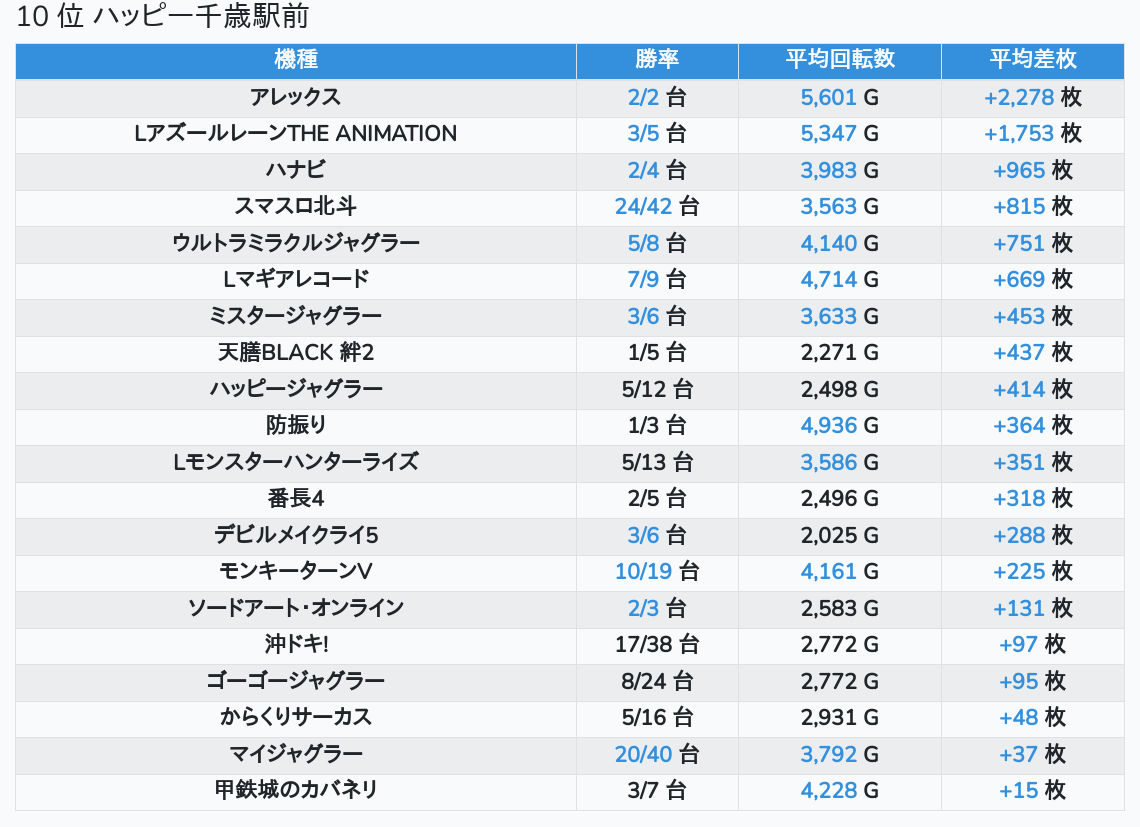The image size is (1140, 827).
Task: Select the 'ゴーゴージャグラー' row name
Action: click(x=296, y=681)
